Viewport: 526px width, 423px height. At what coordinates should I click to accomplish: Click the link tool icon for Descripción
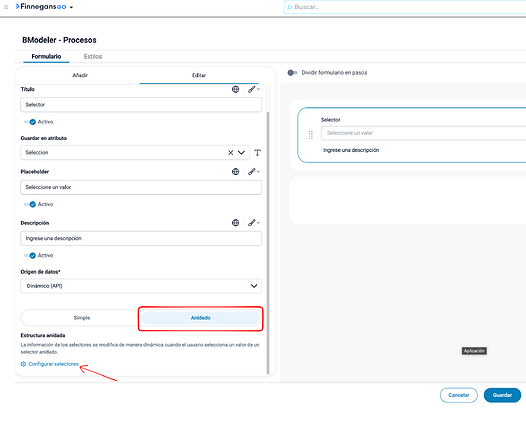point(253,223)
